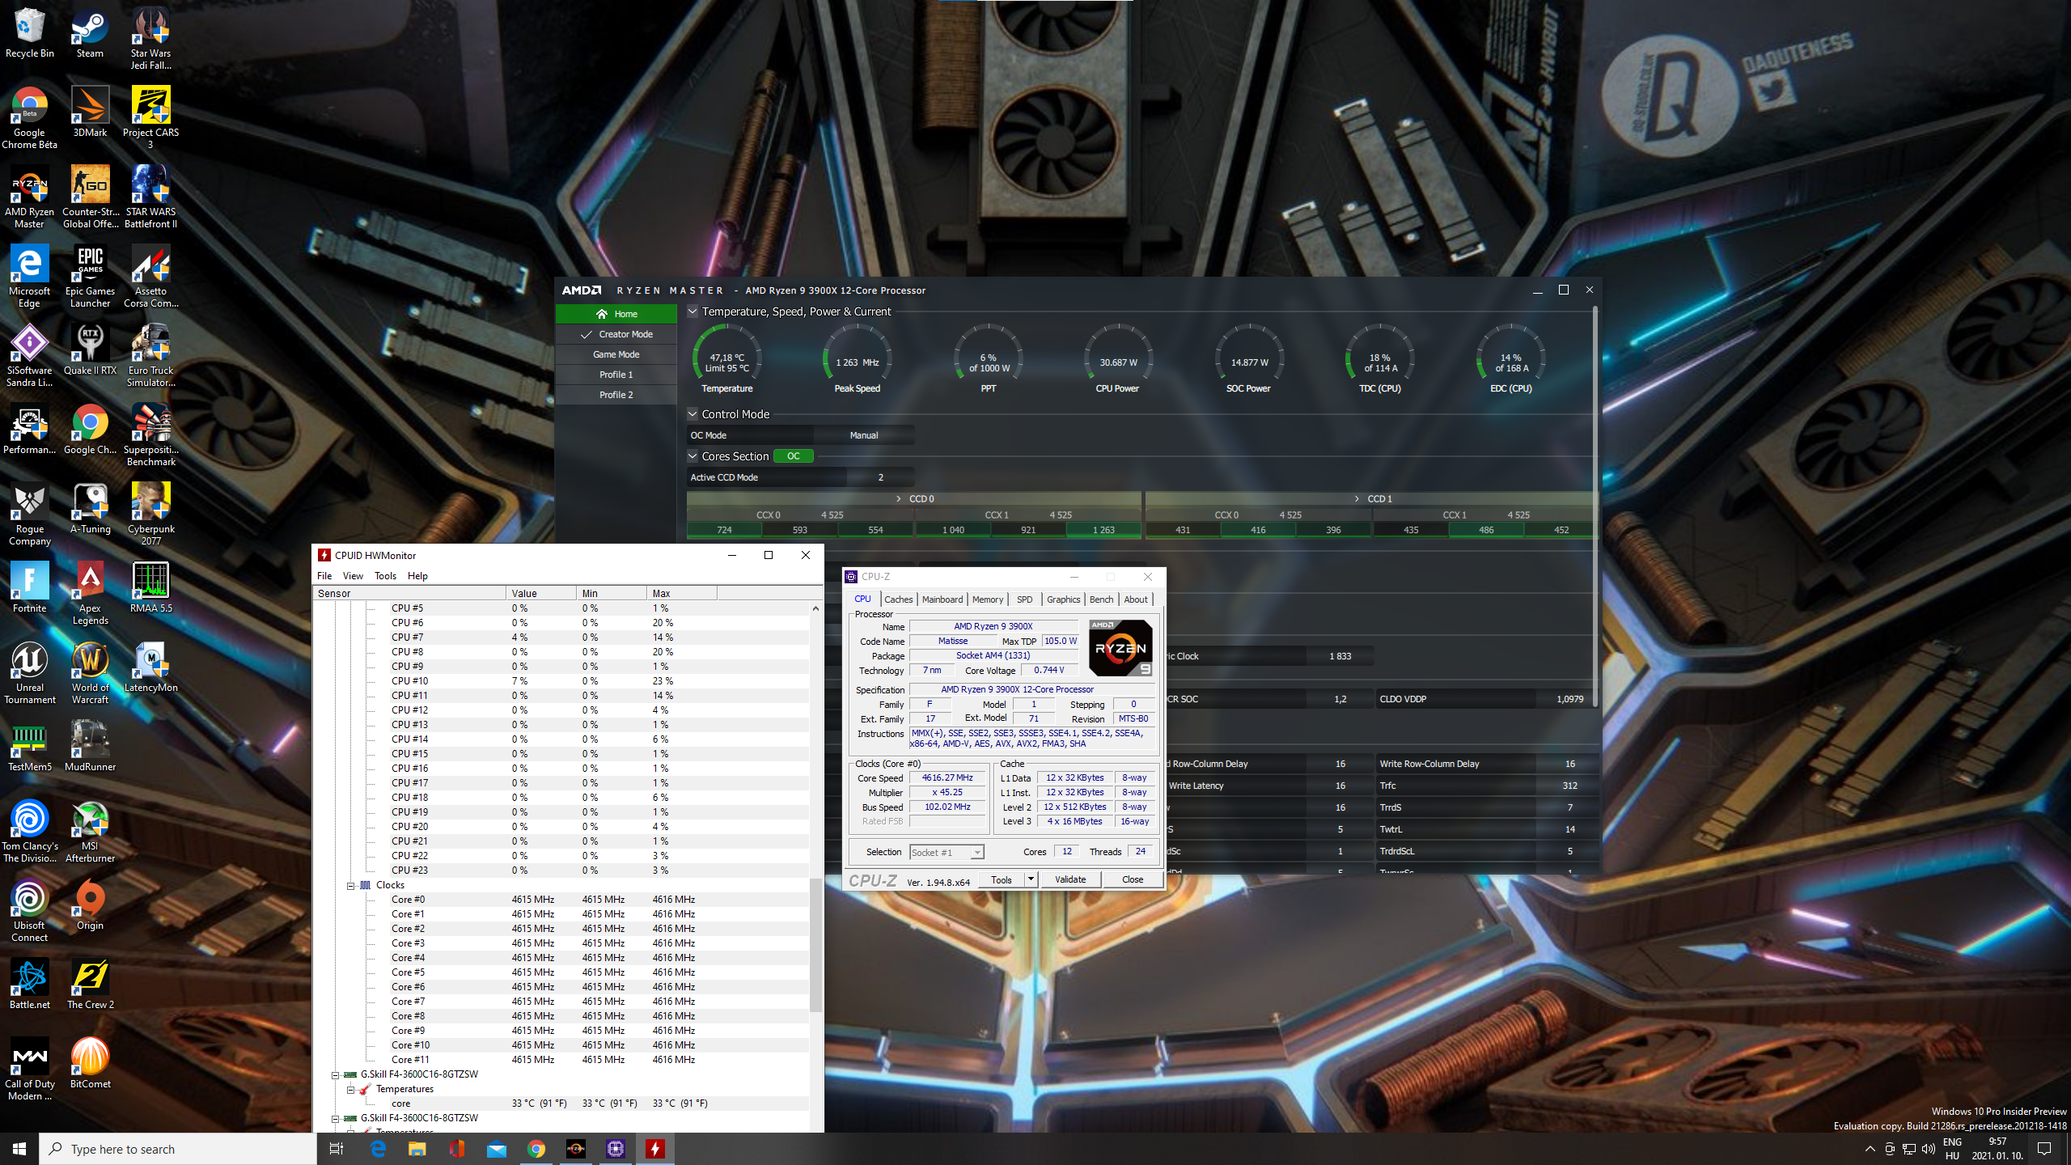This screenshot has width=2071, height=1165.
Task: Open the LatencyMon desktop shortcut
Action: click(151, 667)
